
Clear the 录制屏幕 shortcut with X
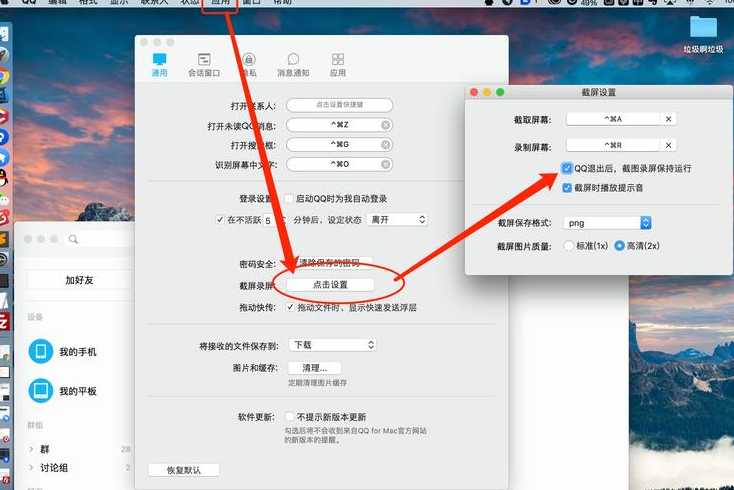[668, 146]
